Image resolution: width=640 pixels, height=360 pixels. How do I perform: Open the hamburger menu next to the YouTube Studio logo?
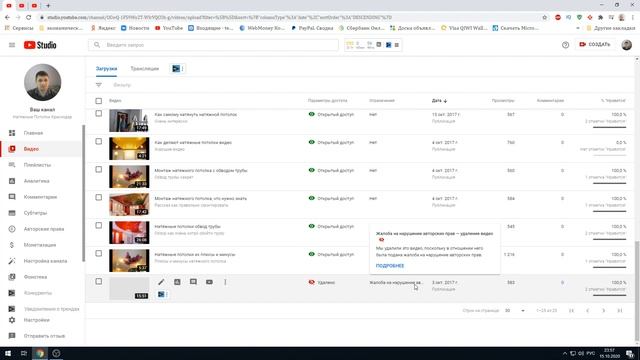pyautogui.click(x=12, y=45)
